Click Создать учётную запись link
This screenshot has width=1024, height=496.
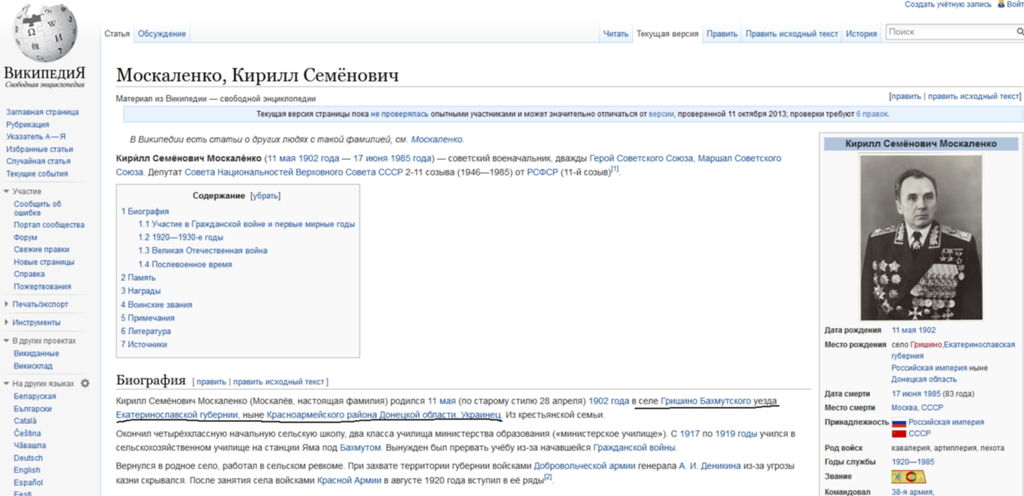[x=948, y=4]
